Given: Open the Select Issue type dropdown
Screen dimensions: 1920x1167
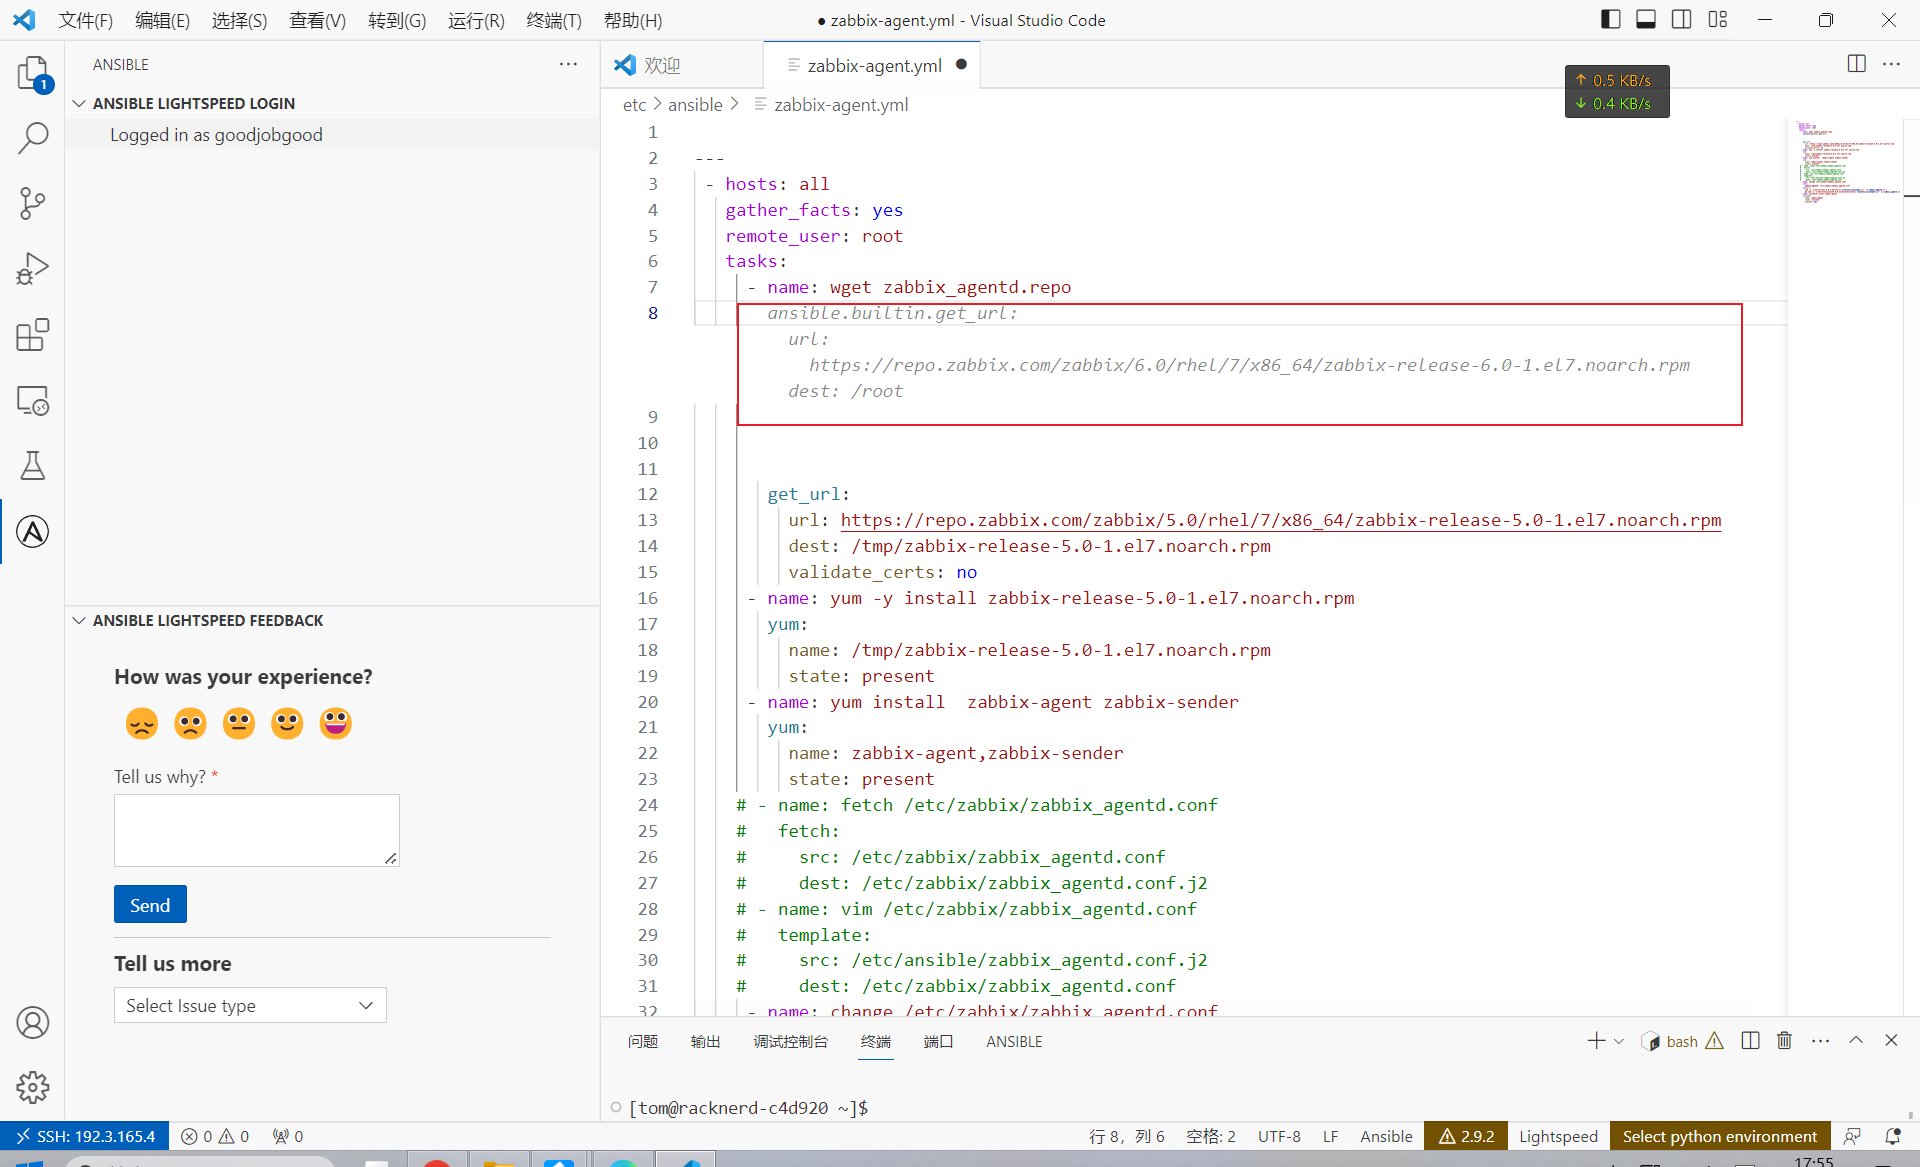Looking at the screenshot, I should 250,1005.
